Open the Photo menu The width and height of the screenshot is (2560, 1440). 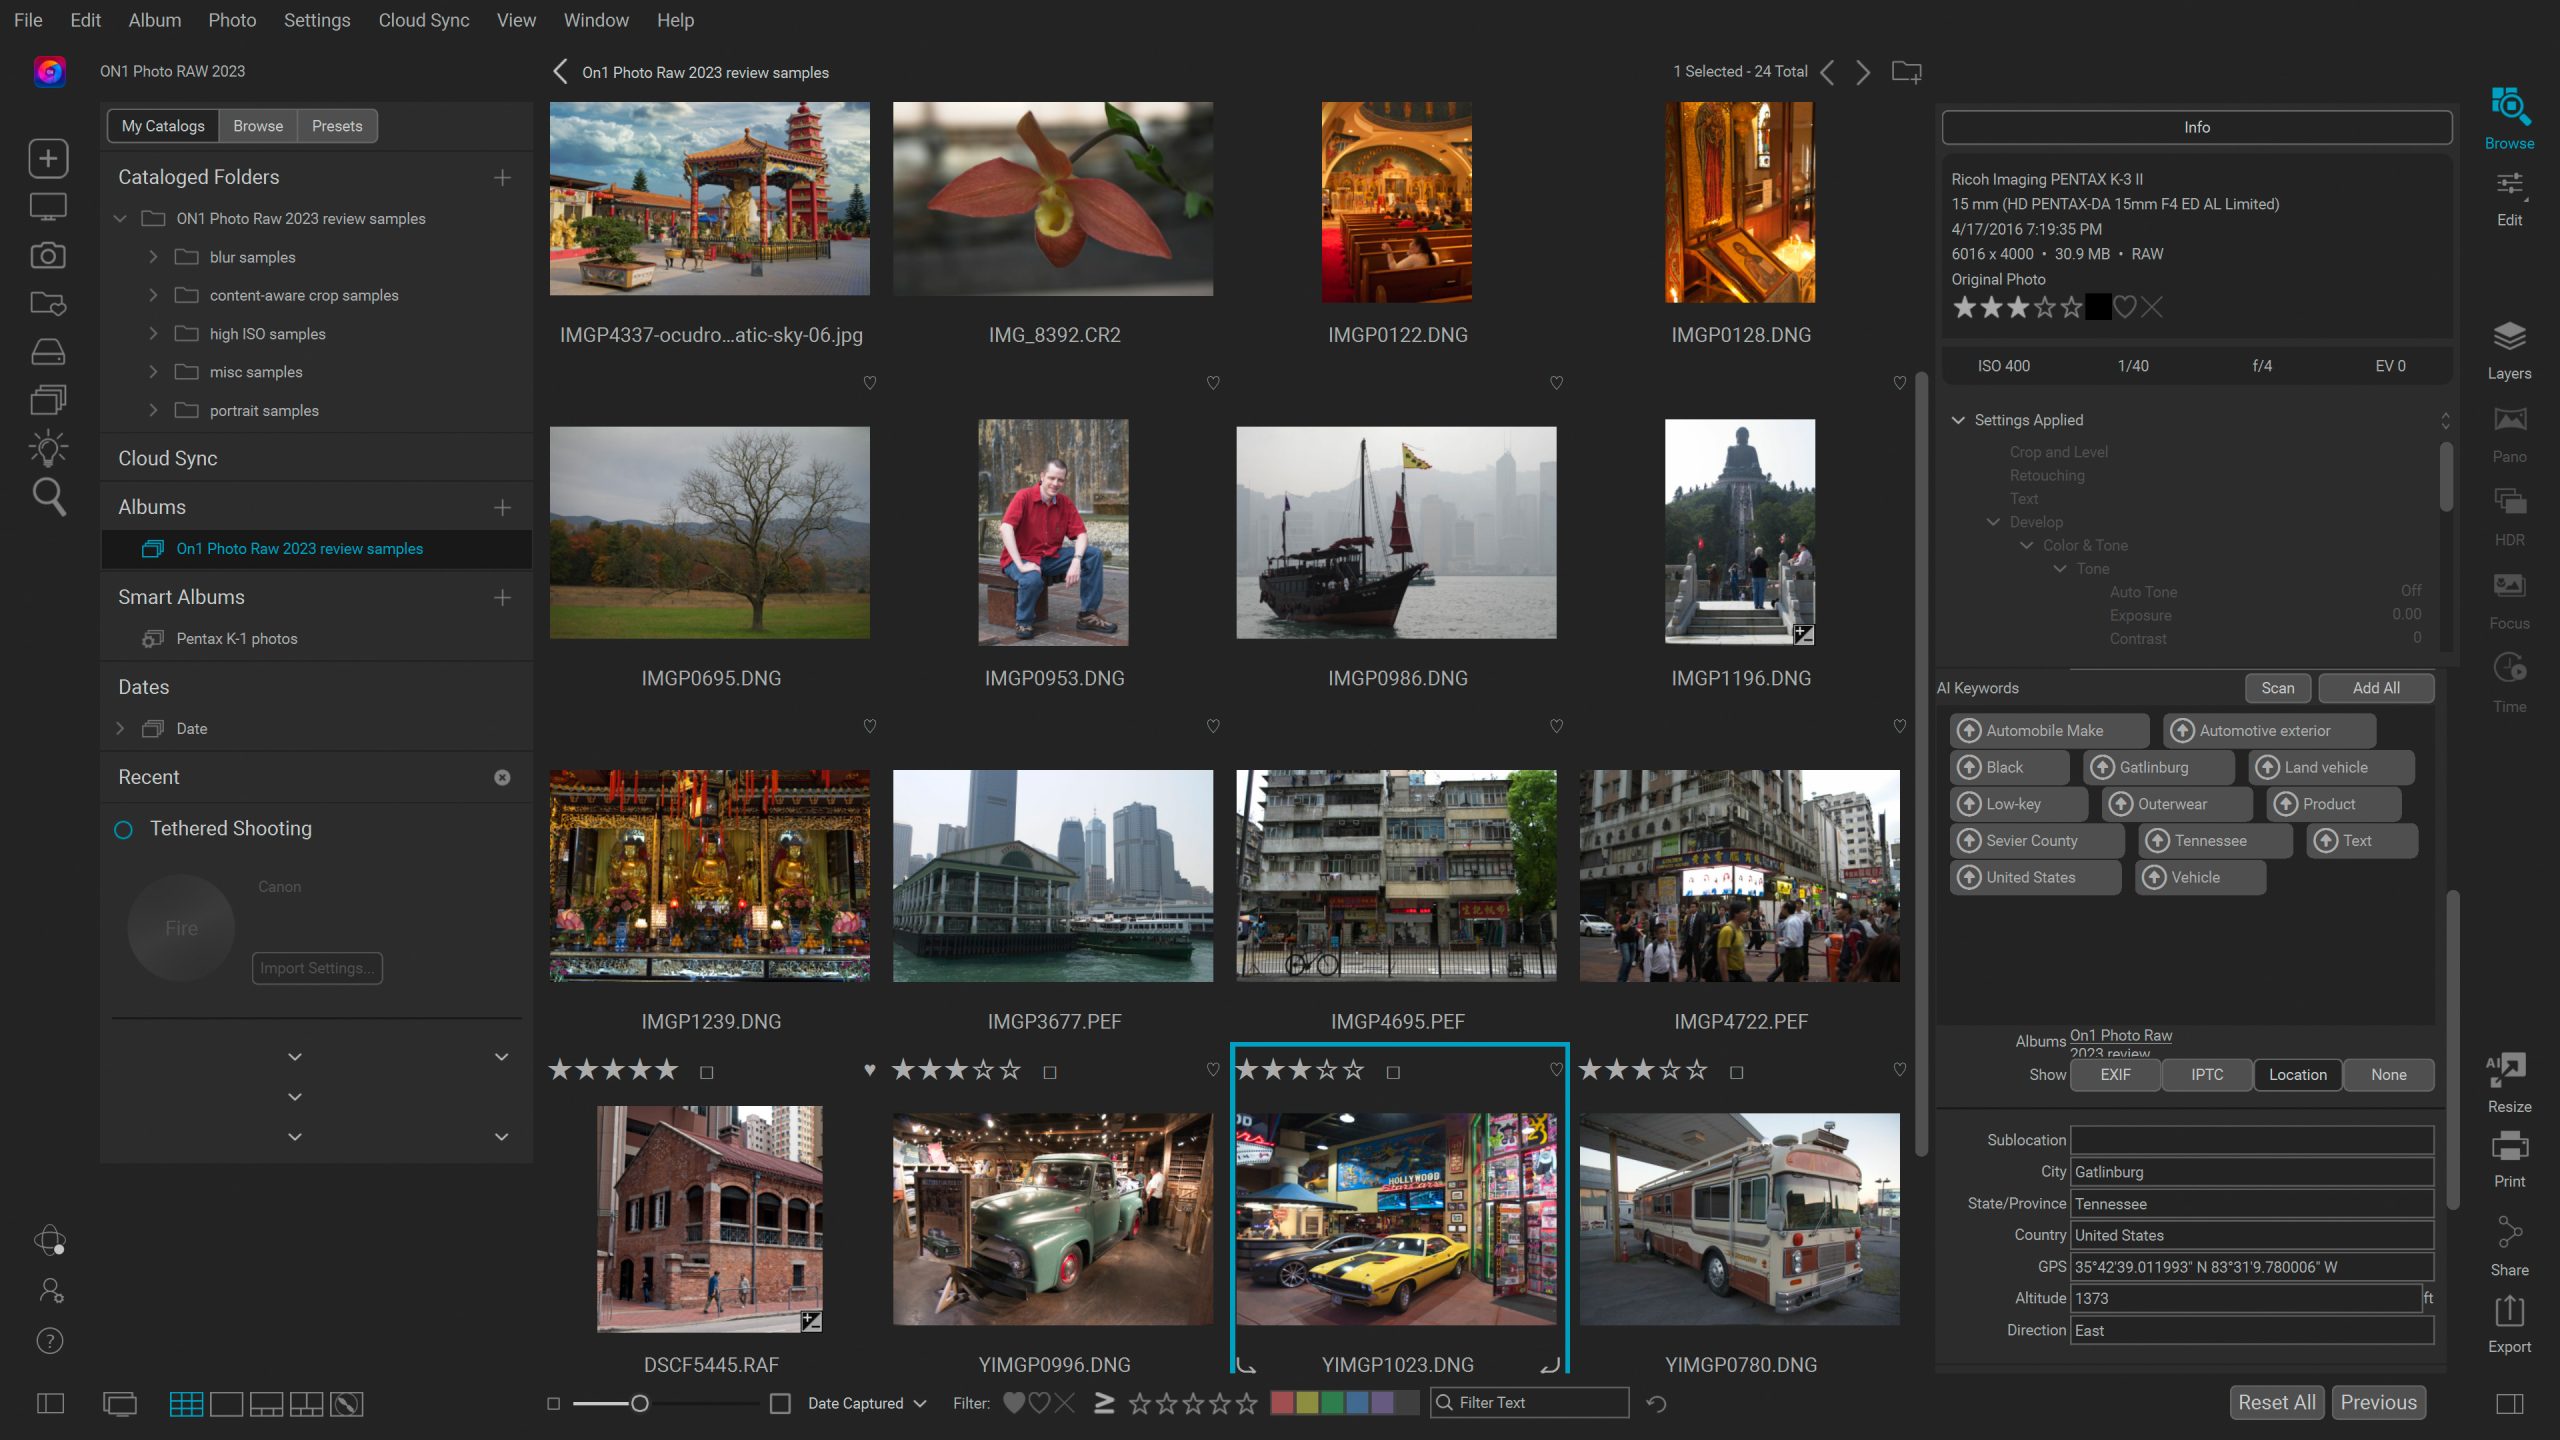coord(230,19)
